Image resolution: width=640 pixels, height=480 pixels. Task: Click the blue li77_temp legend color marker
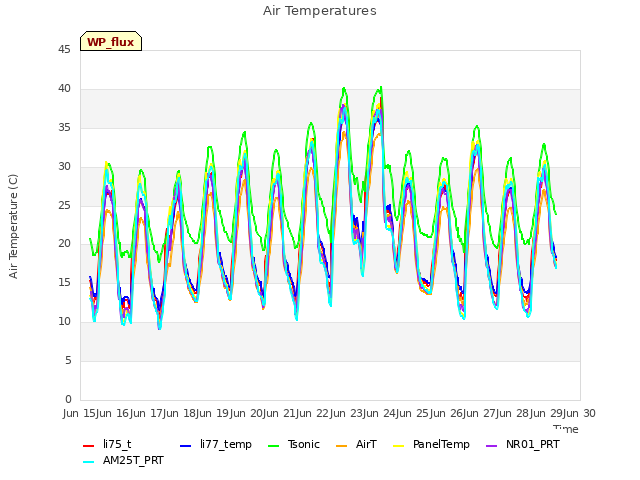click(x=185, y=446)
